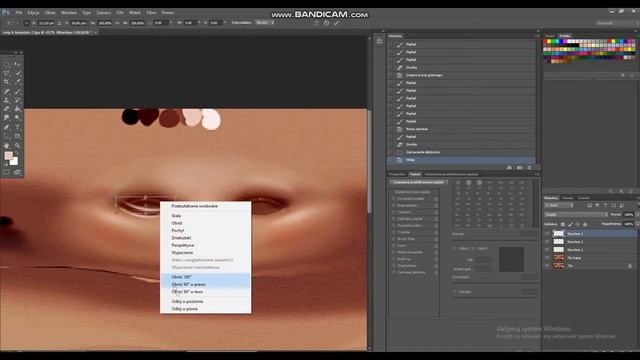Screen dimensions: 640x360
Task: Select the Crop tool
Action: tap(7, 82)
